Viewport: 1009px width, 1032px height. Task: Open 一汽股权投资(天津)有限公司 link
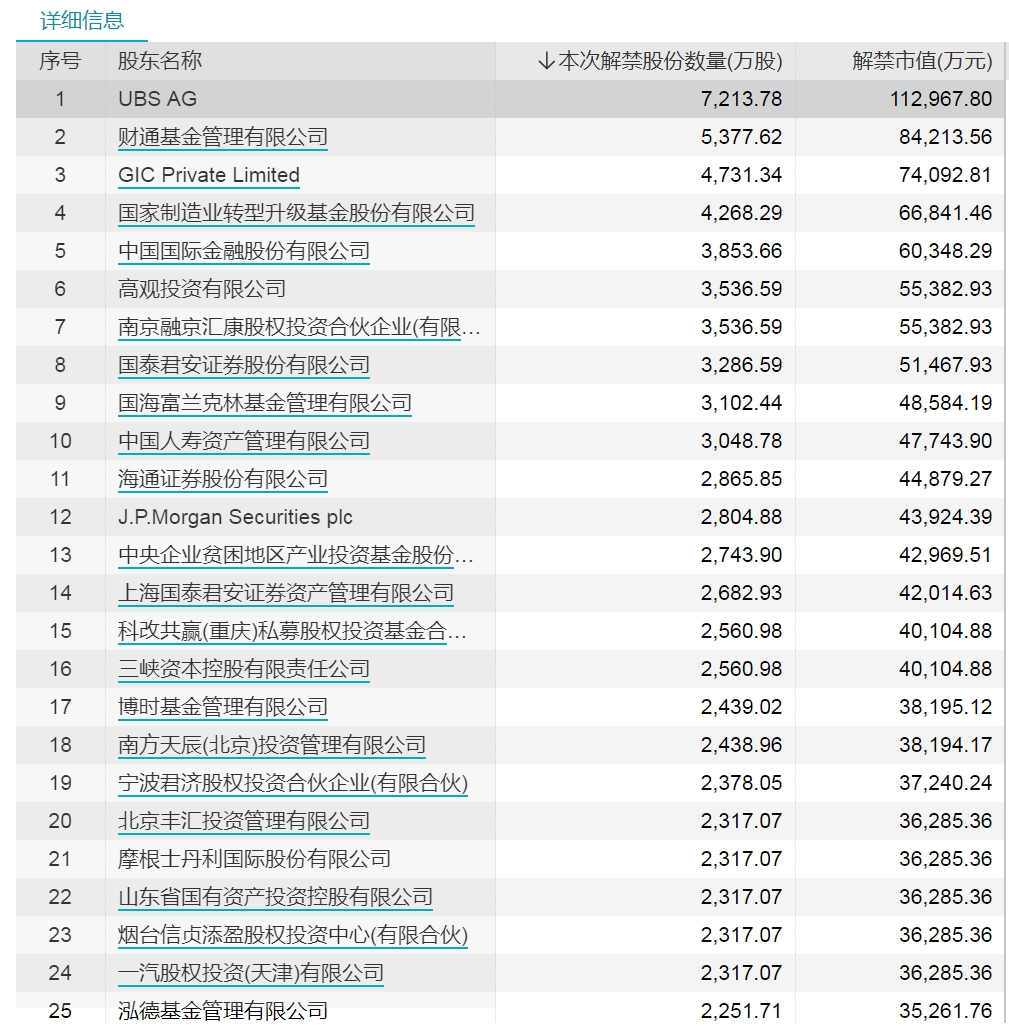[x=251, y=973]
